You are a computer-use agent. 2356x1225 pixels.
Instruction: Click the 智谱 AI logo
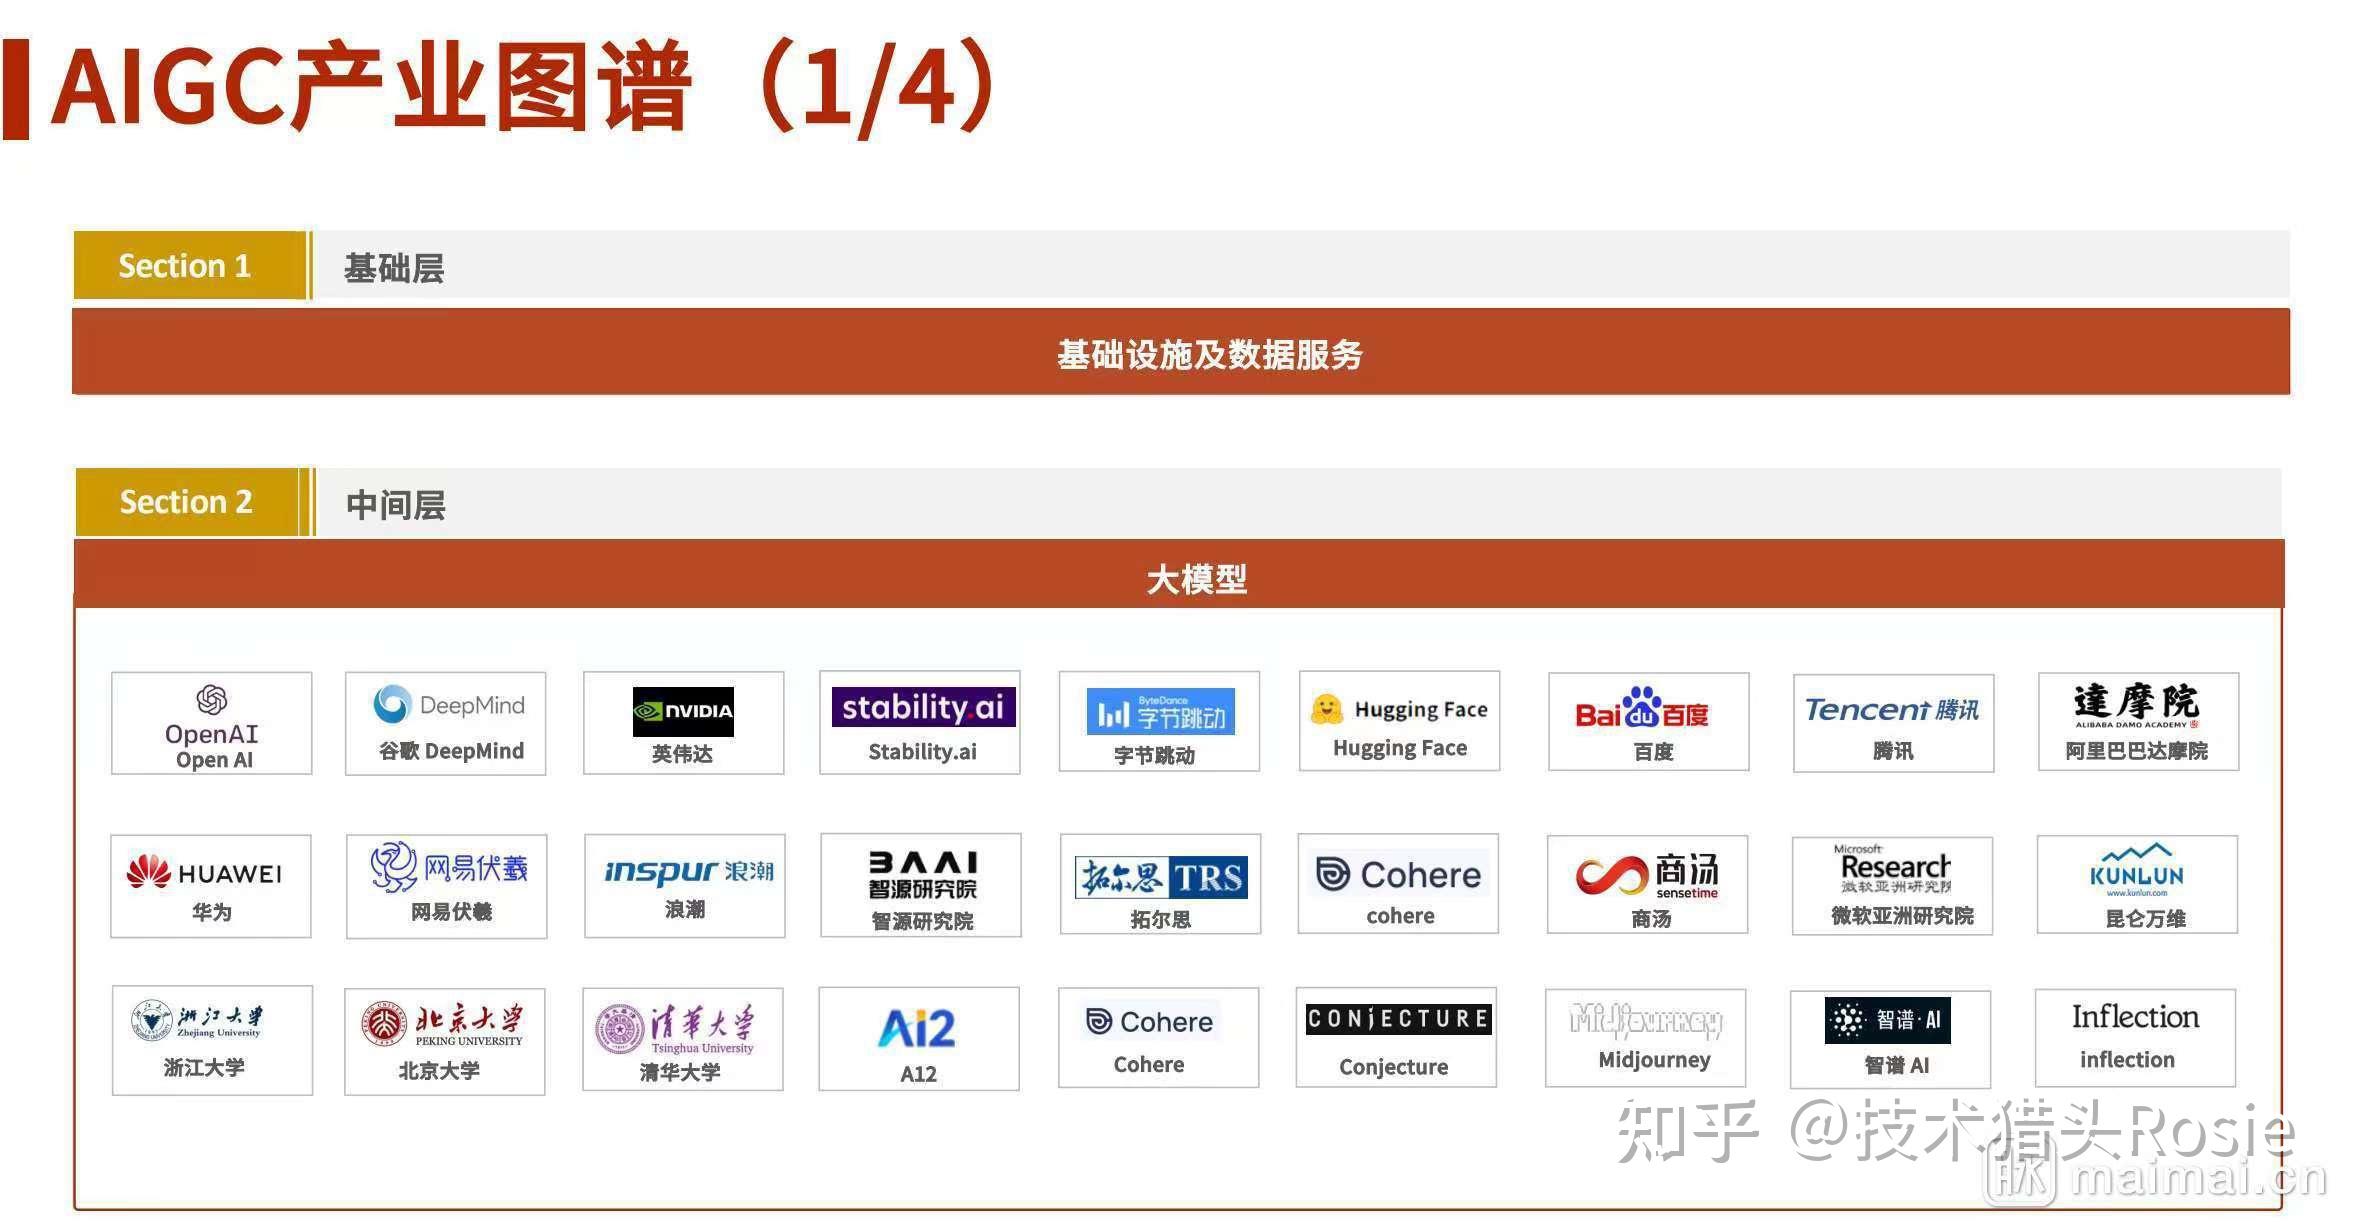coord(1890,1020)
